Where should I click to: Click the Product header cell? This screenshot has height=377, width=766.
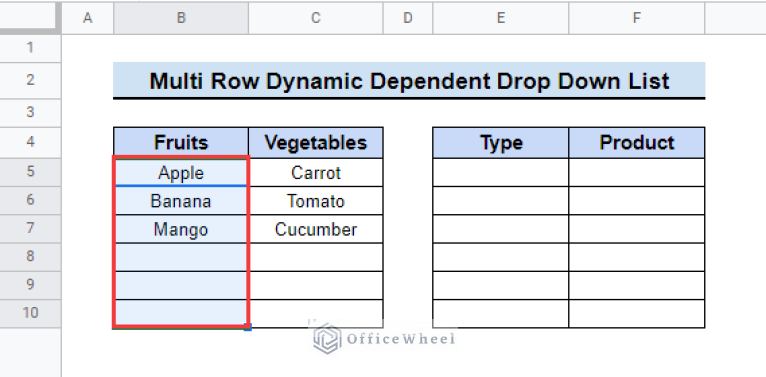637,143
